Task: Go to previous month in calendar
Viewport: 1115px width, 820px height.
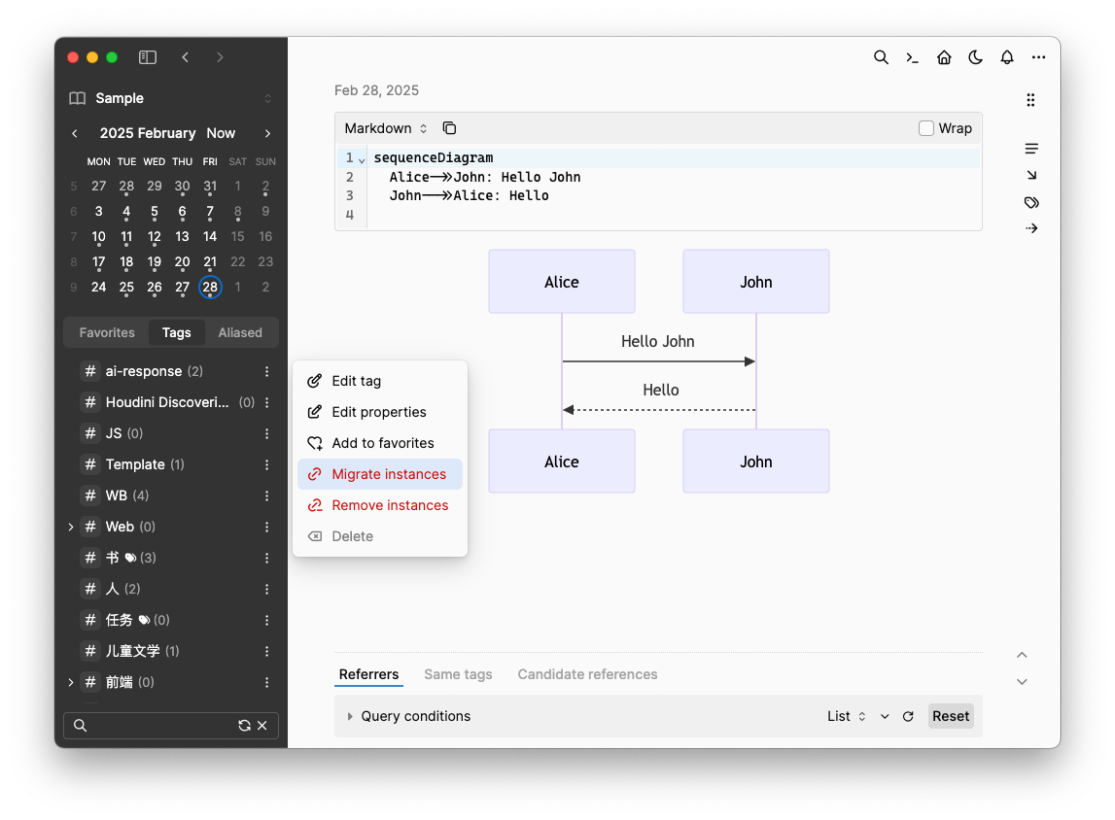Action: [75, 133]
